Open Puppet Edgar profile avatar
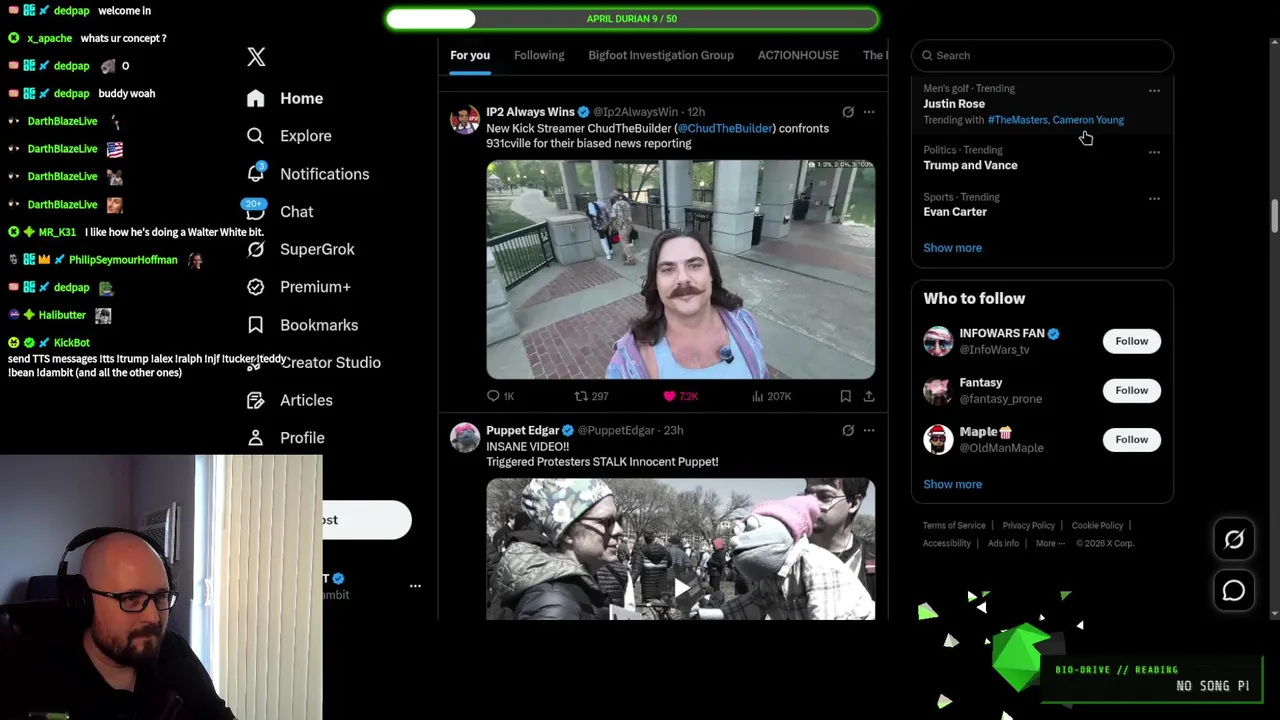The width and height of the screenshot is (1280, 720). click(465, 438)
